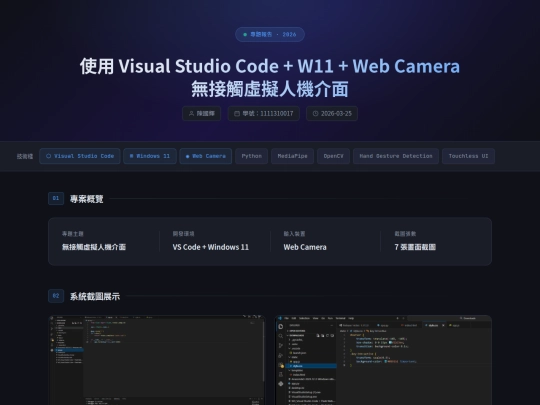This screenshot has width=540, height=405.
Task: Click the 02 section number badge
Action: pyautogui.click(x=56, y=296)
